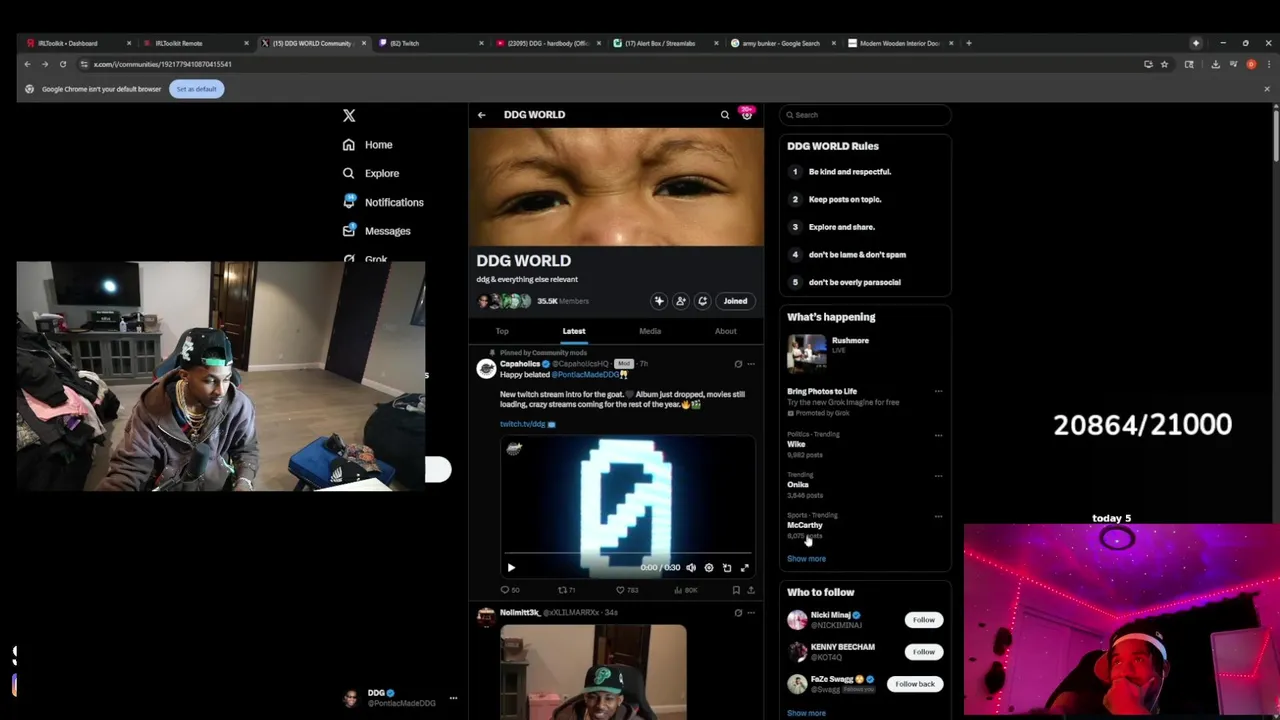Image resolution: width=1280 pixels, height=720 pixels.
Task: Follow back FaZe Swagg
Action: [914, 684]
